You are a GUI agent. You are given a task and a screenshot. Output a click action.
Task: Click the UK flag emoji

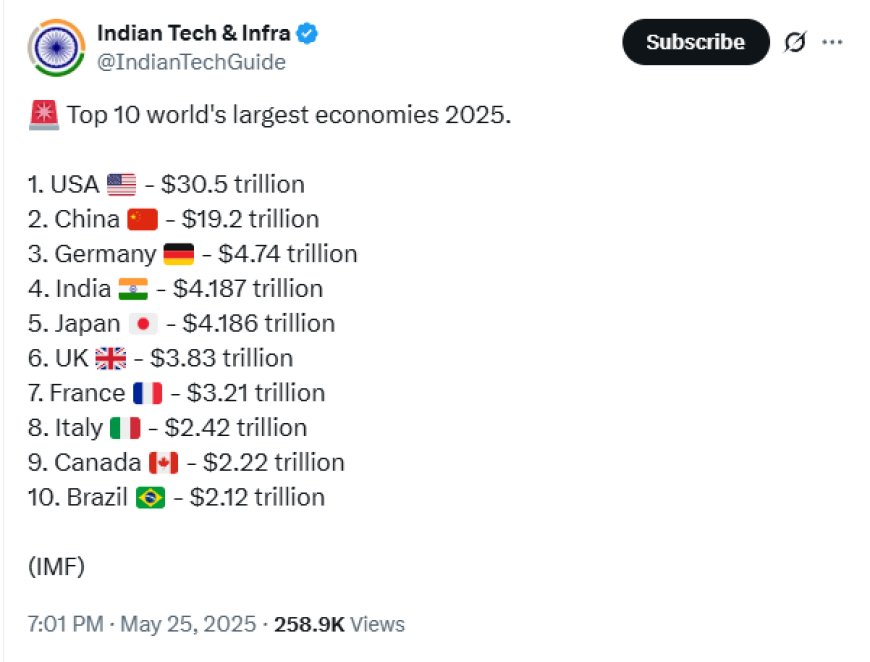[x=111, y=358]
